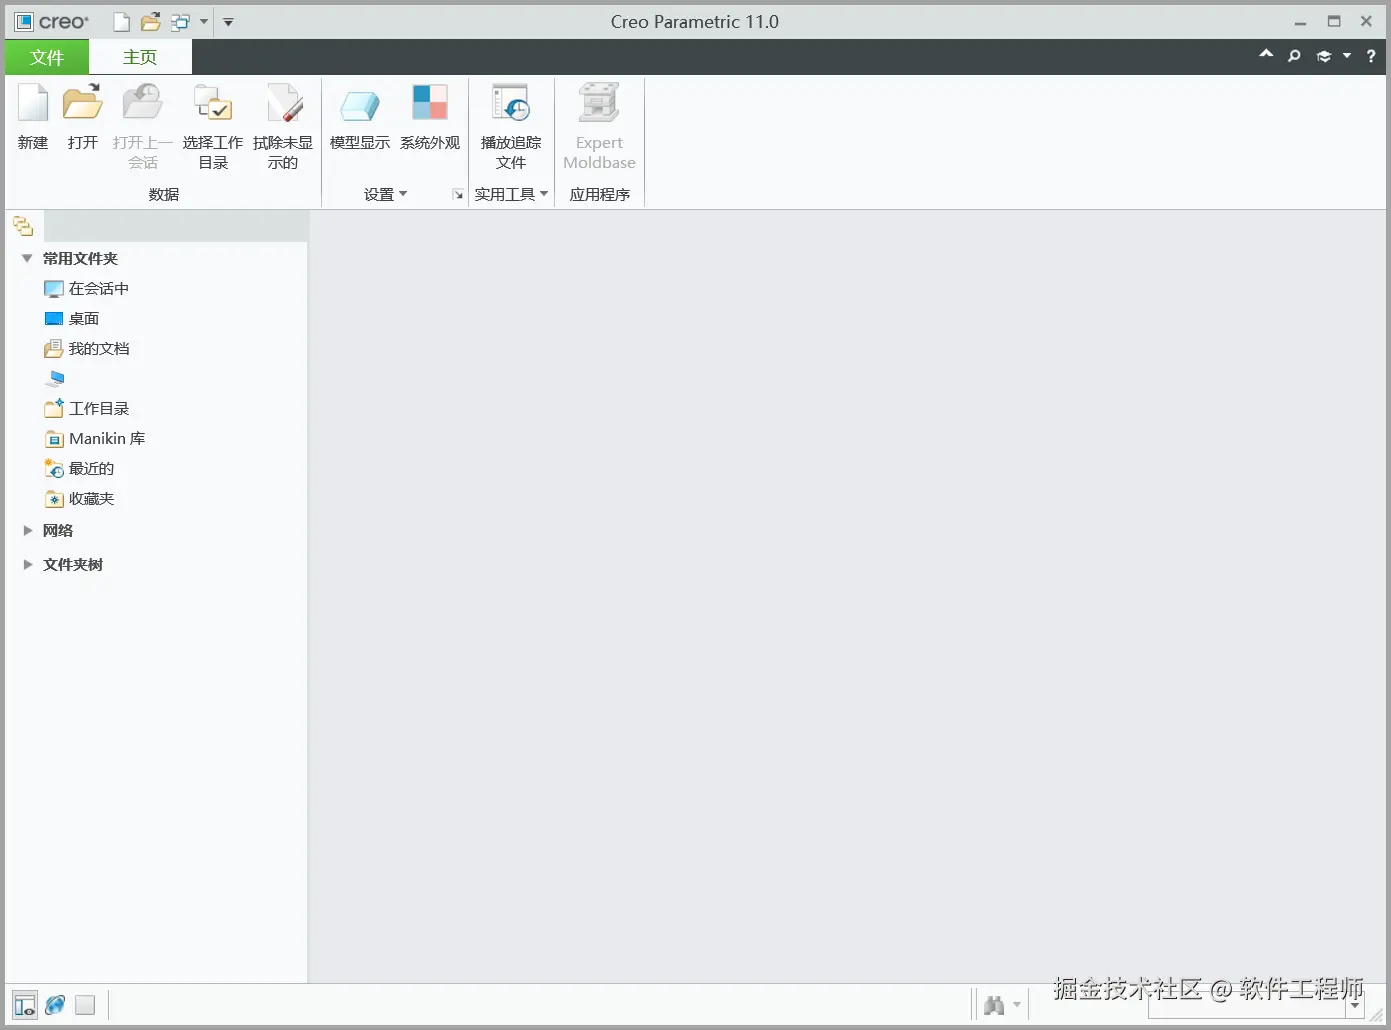Screen dimensions: 1391x1030
Task: Select 桌面 desktop folder
Action: [72, 318]
